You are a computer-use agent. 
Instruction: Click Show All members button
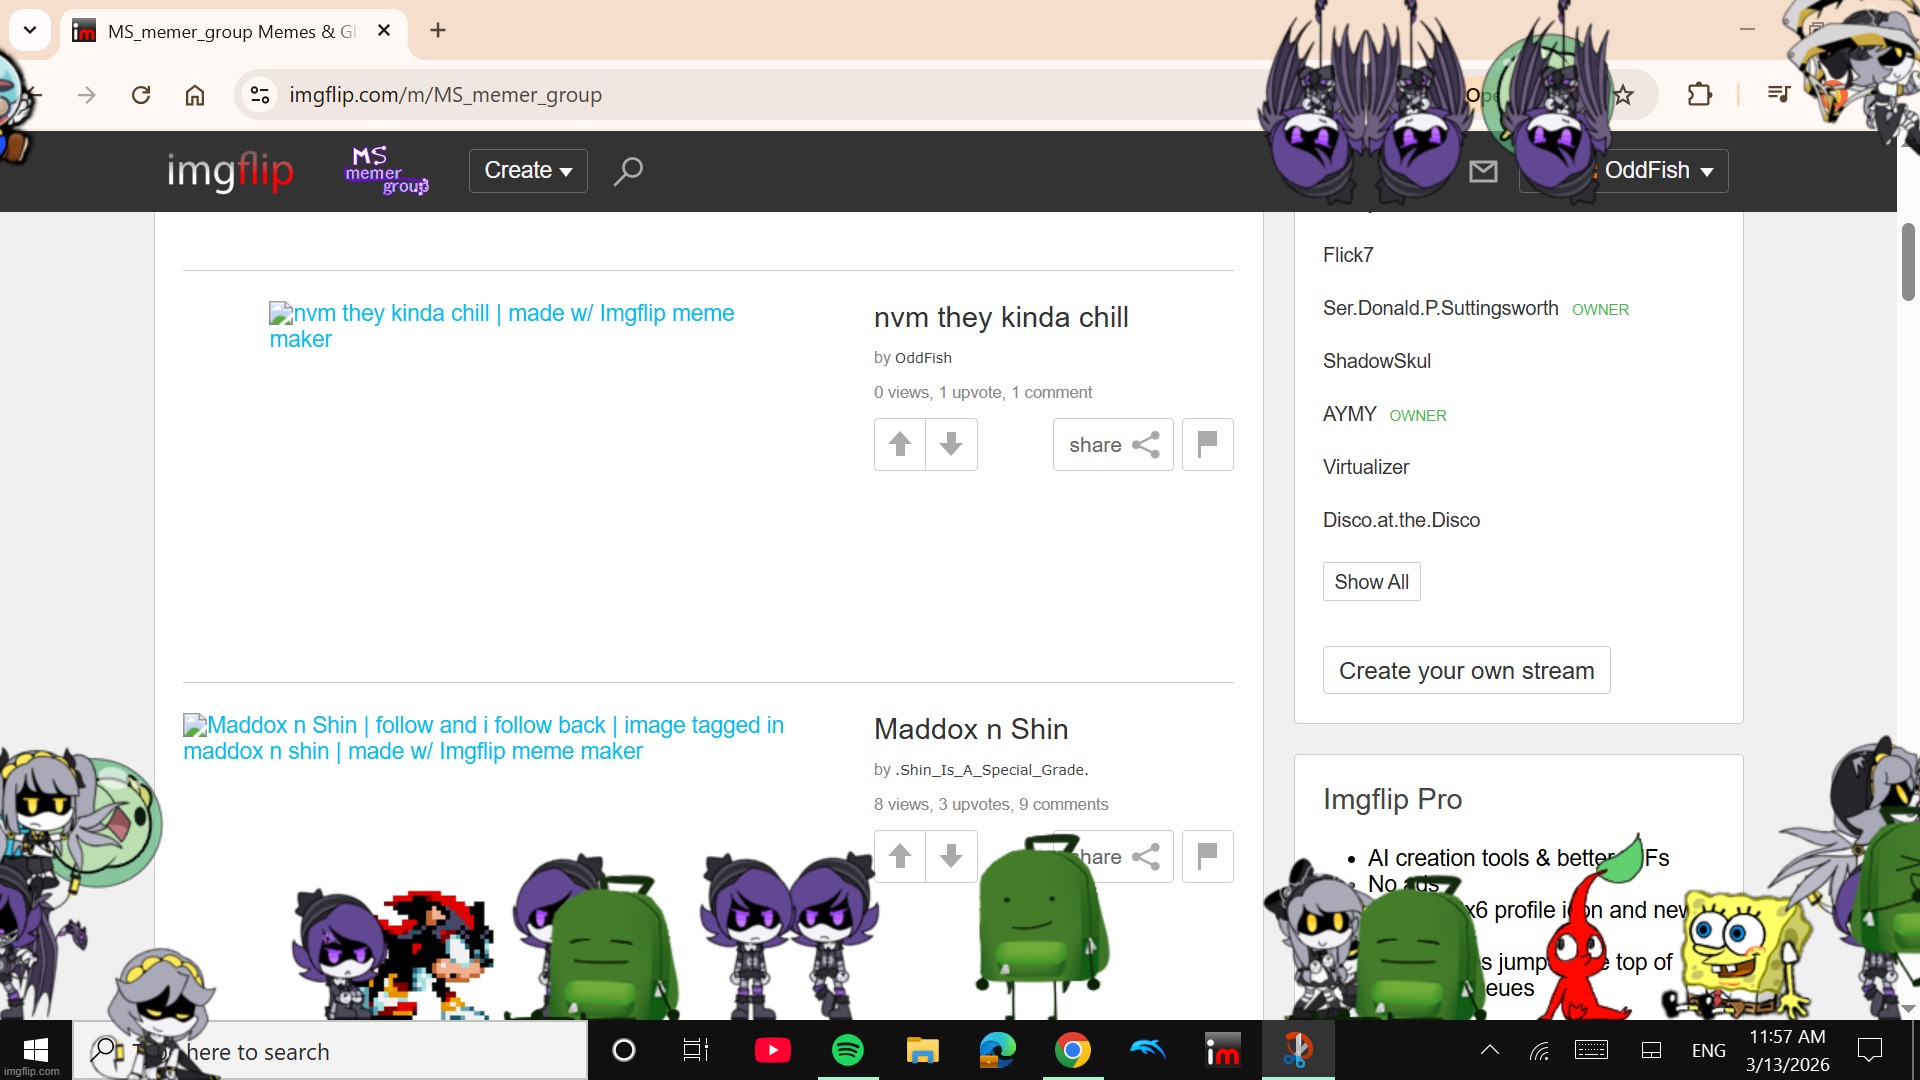1371,582
